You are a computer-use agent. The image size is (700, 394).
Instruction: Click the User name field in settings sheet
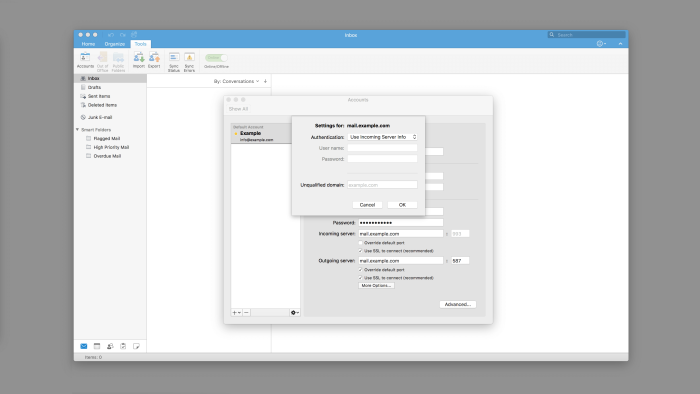click(x=383, y=148)
